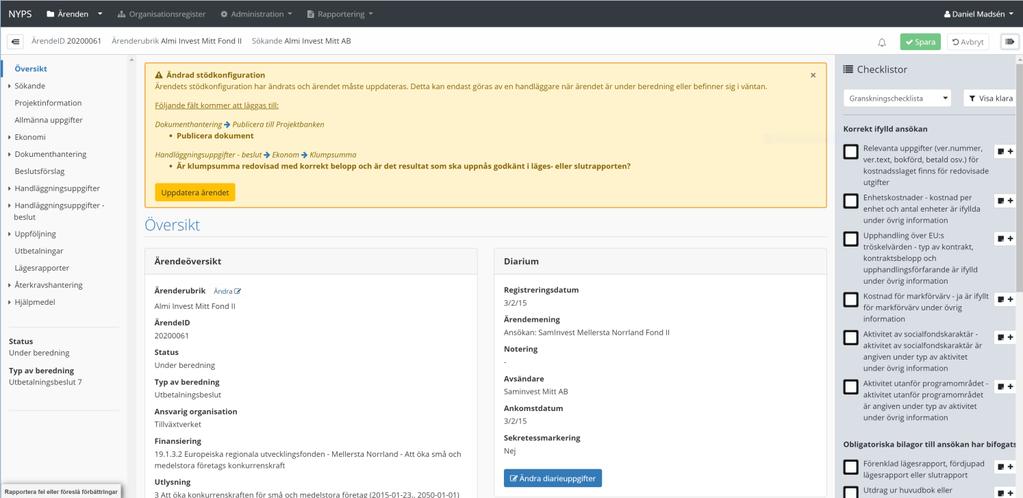Add note for Aktivitet utanför programområdet item
Viewport: 1023px width, 498px height.
click(x=1005, y=386)
